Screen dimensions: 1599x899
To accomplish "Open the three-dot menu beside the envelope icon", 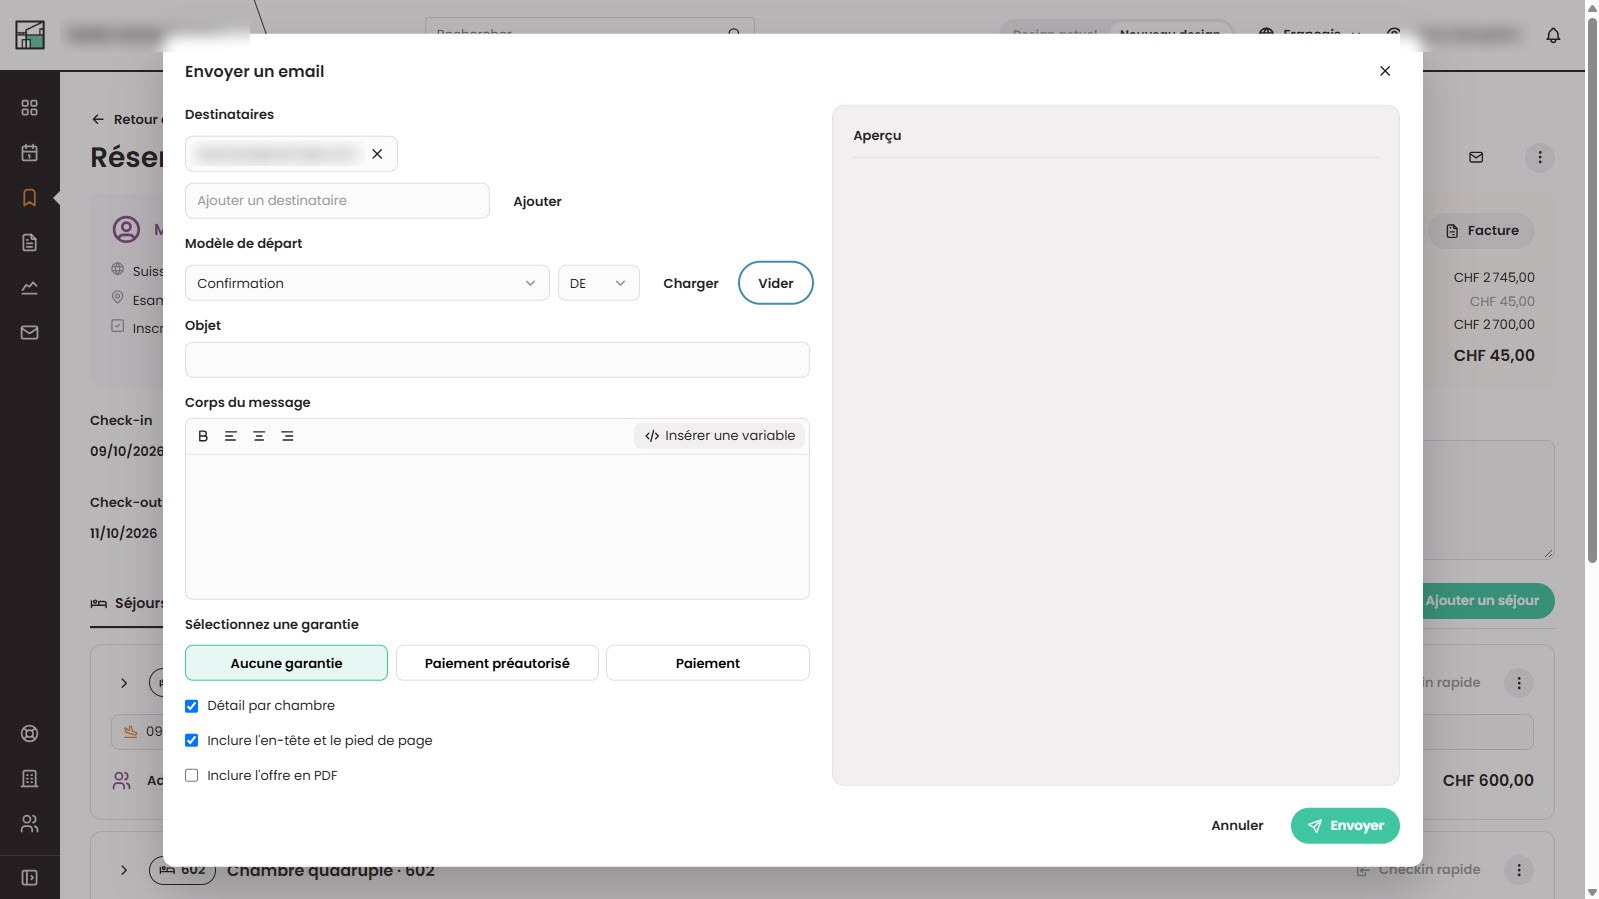I will pos(1540,157).
